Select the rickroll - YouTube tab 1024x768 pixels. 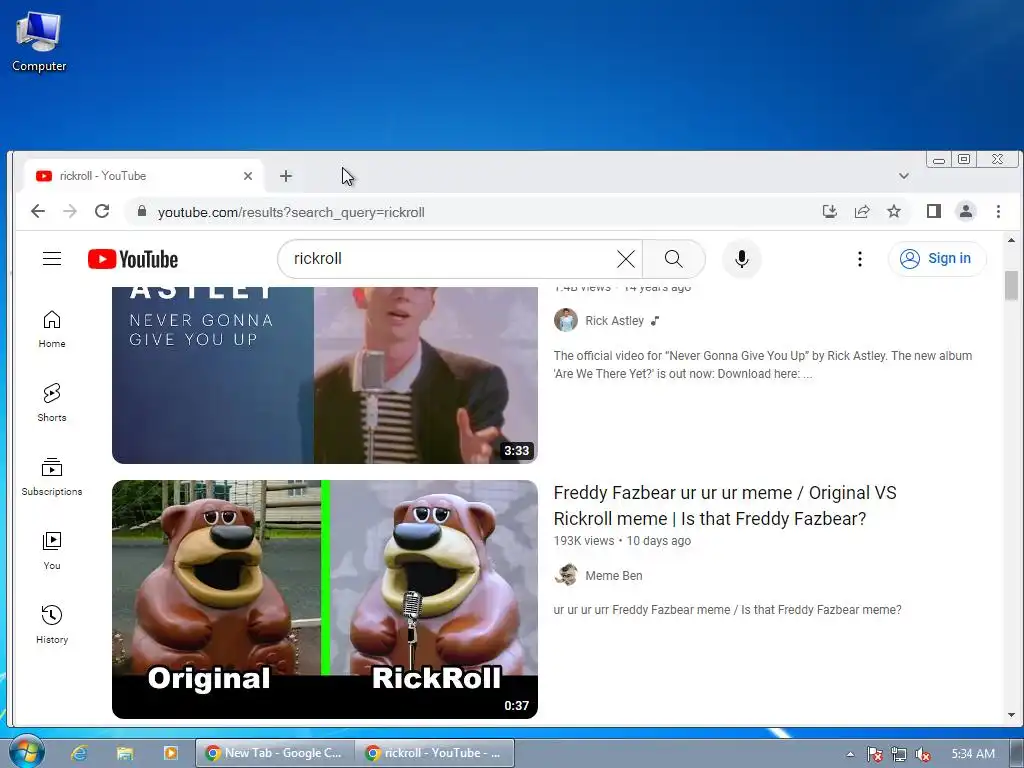pos(144,176)
